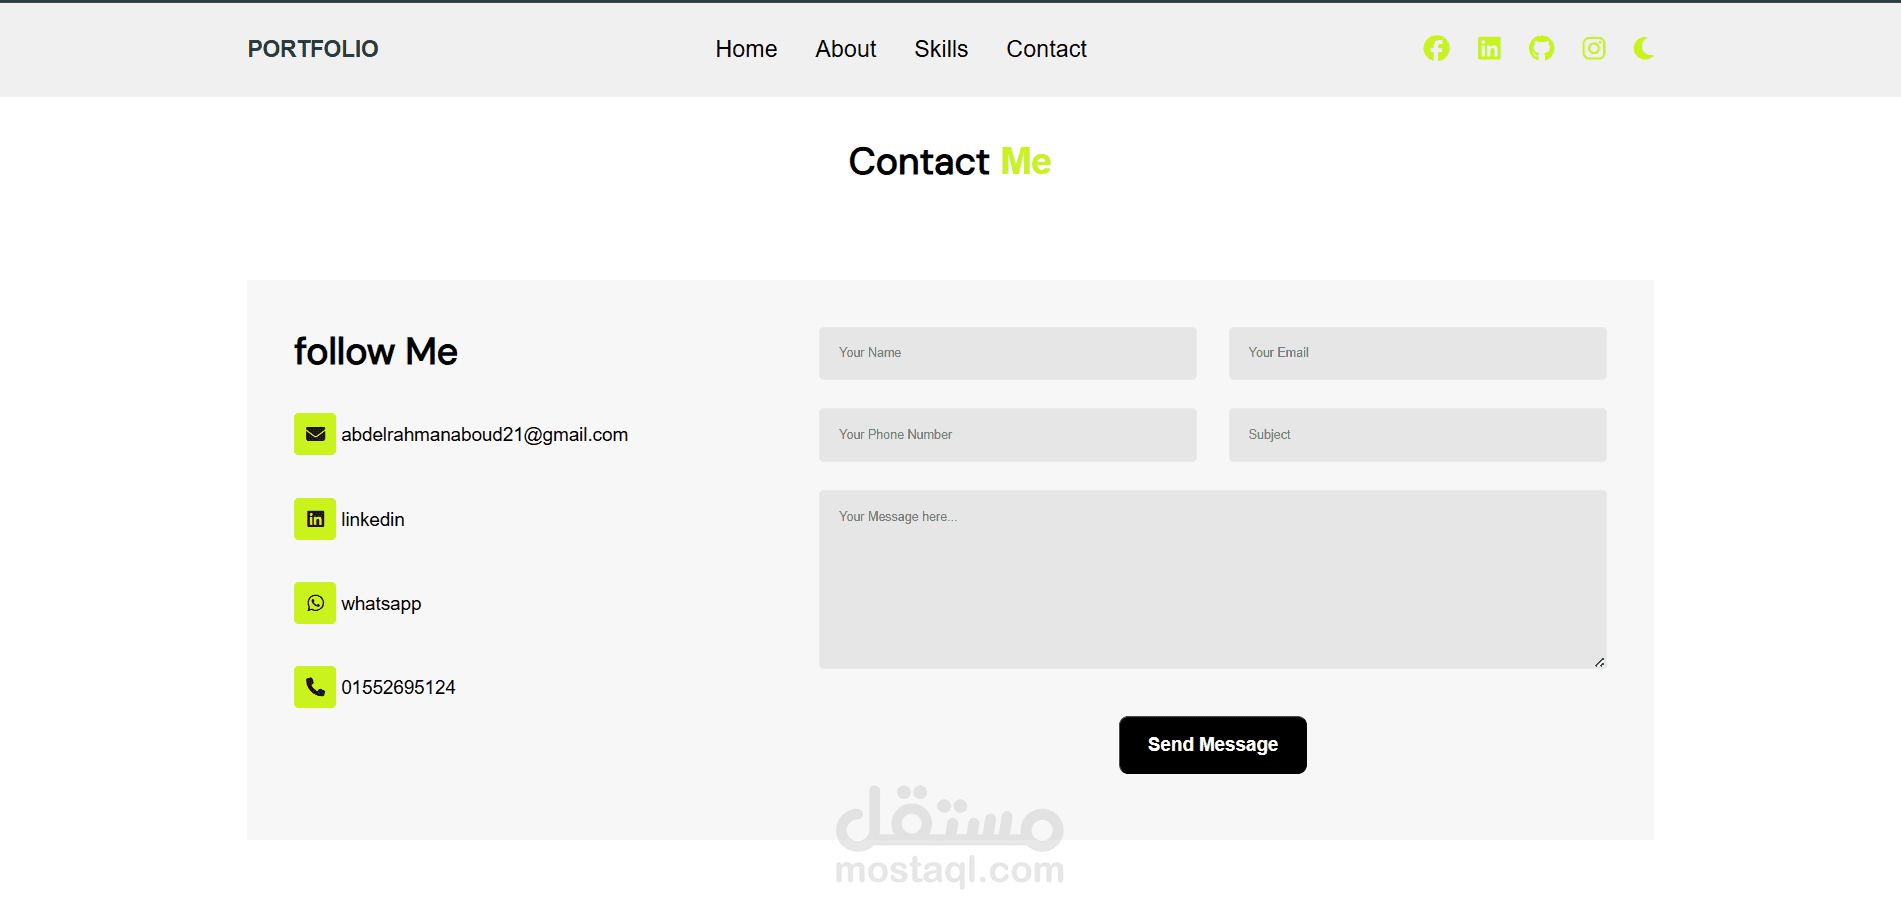
Task: Click the Send Message button
Action: [1213, 745]
